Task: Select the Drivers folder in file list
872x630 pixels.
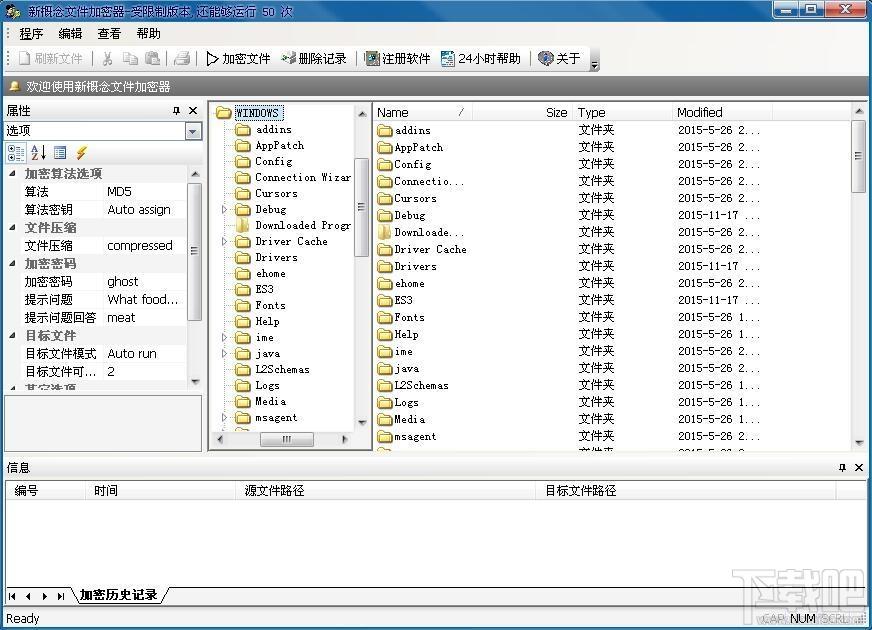Action: (x=415, y=266)
